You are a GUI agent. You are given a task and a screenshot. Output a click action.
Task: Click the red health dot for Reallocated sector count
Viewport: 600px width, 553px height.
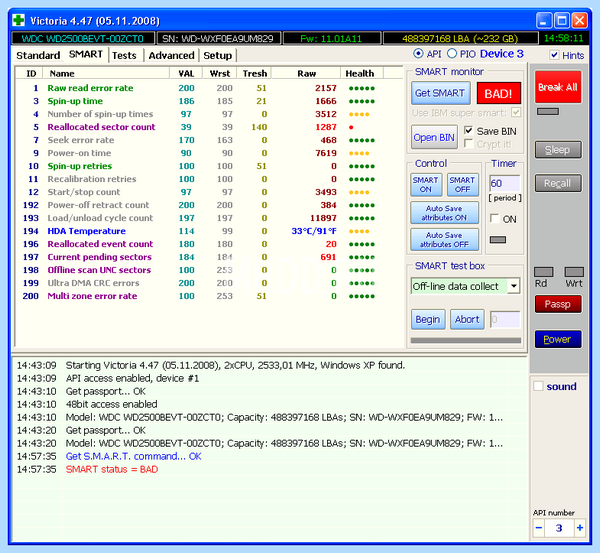(351, 127)
